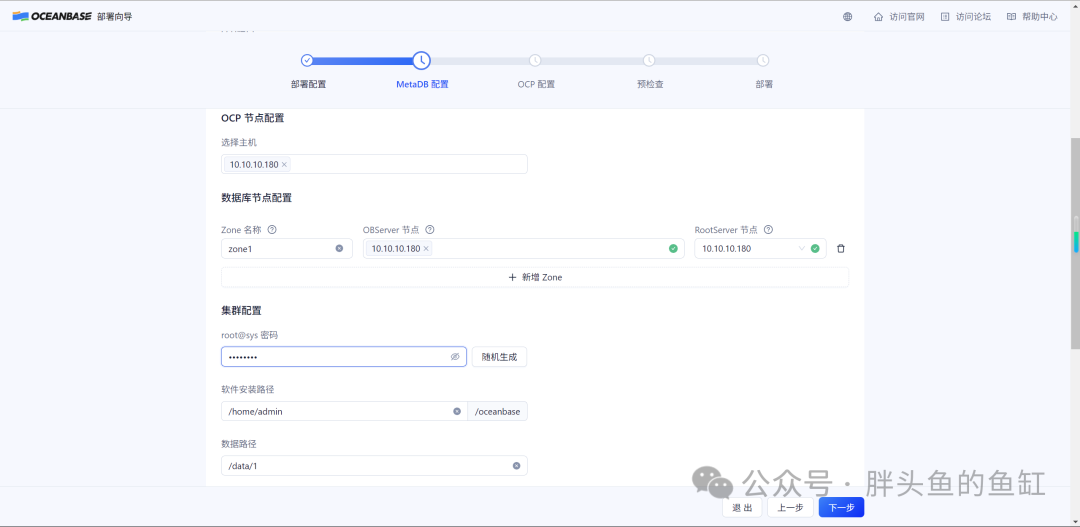The height and width of the screenshot is (527, 1080).
Task: Show help for OBServer 节点
Action: (430, 229)
